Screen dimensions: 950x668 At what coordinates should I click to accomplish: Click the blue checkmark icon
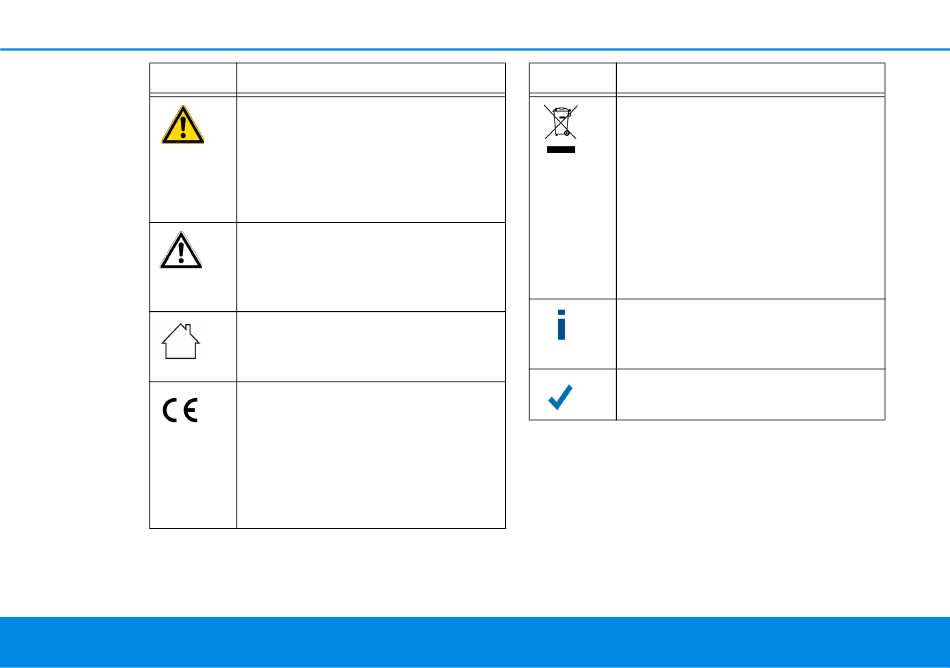560,397
